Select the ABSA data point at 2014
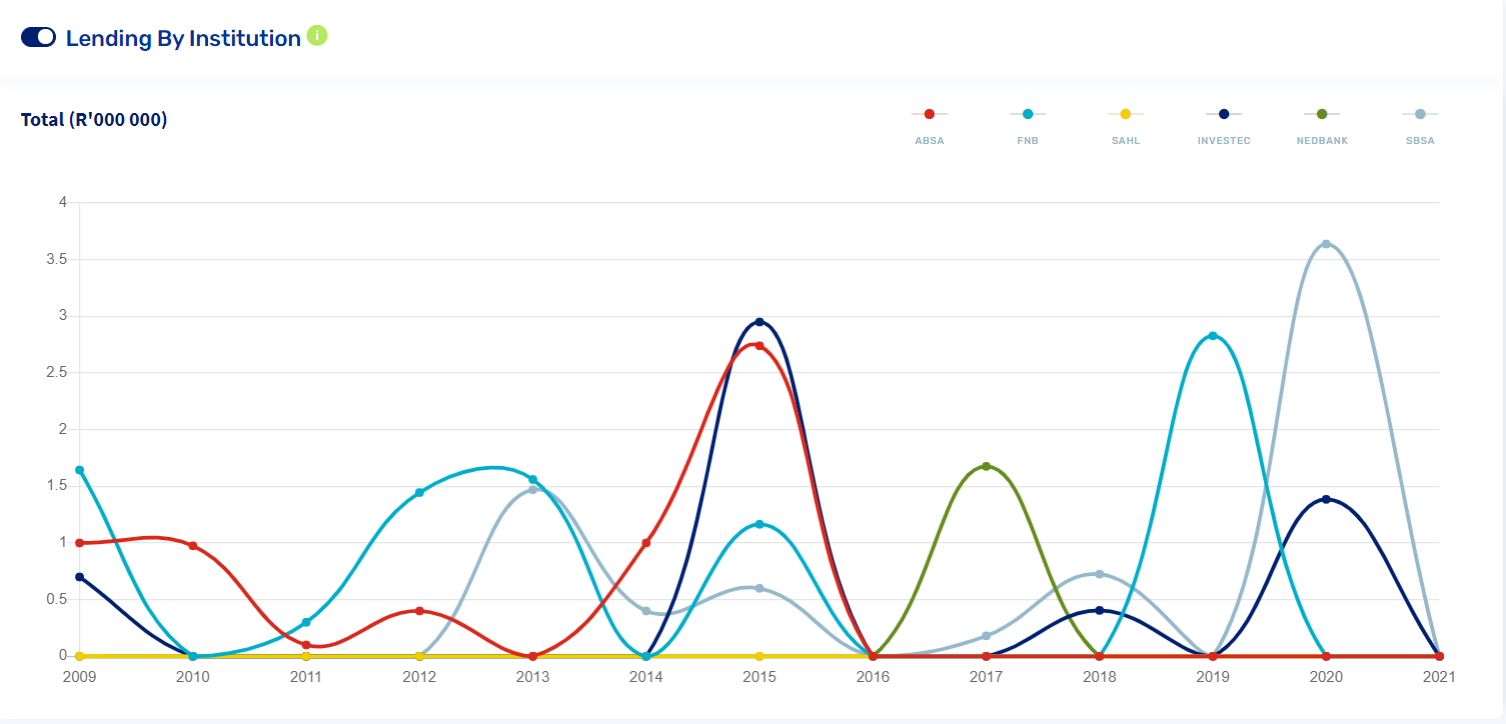The image size is (1506, 724). (x=646, y=543)
